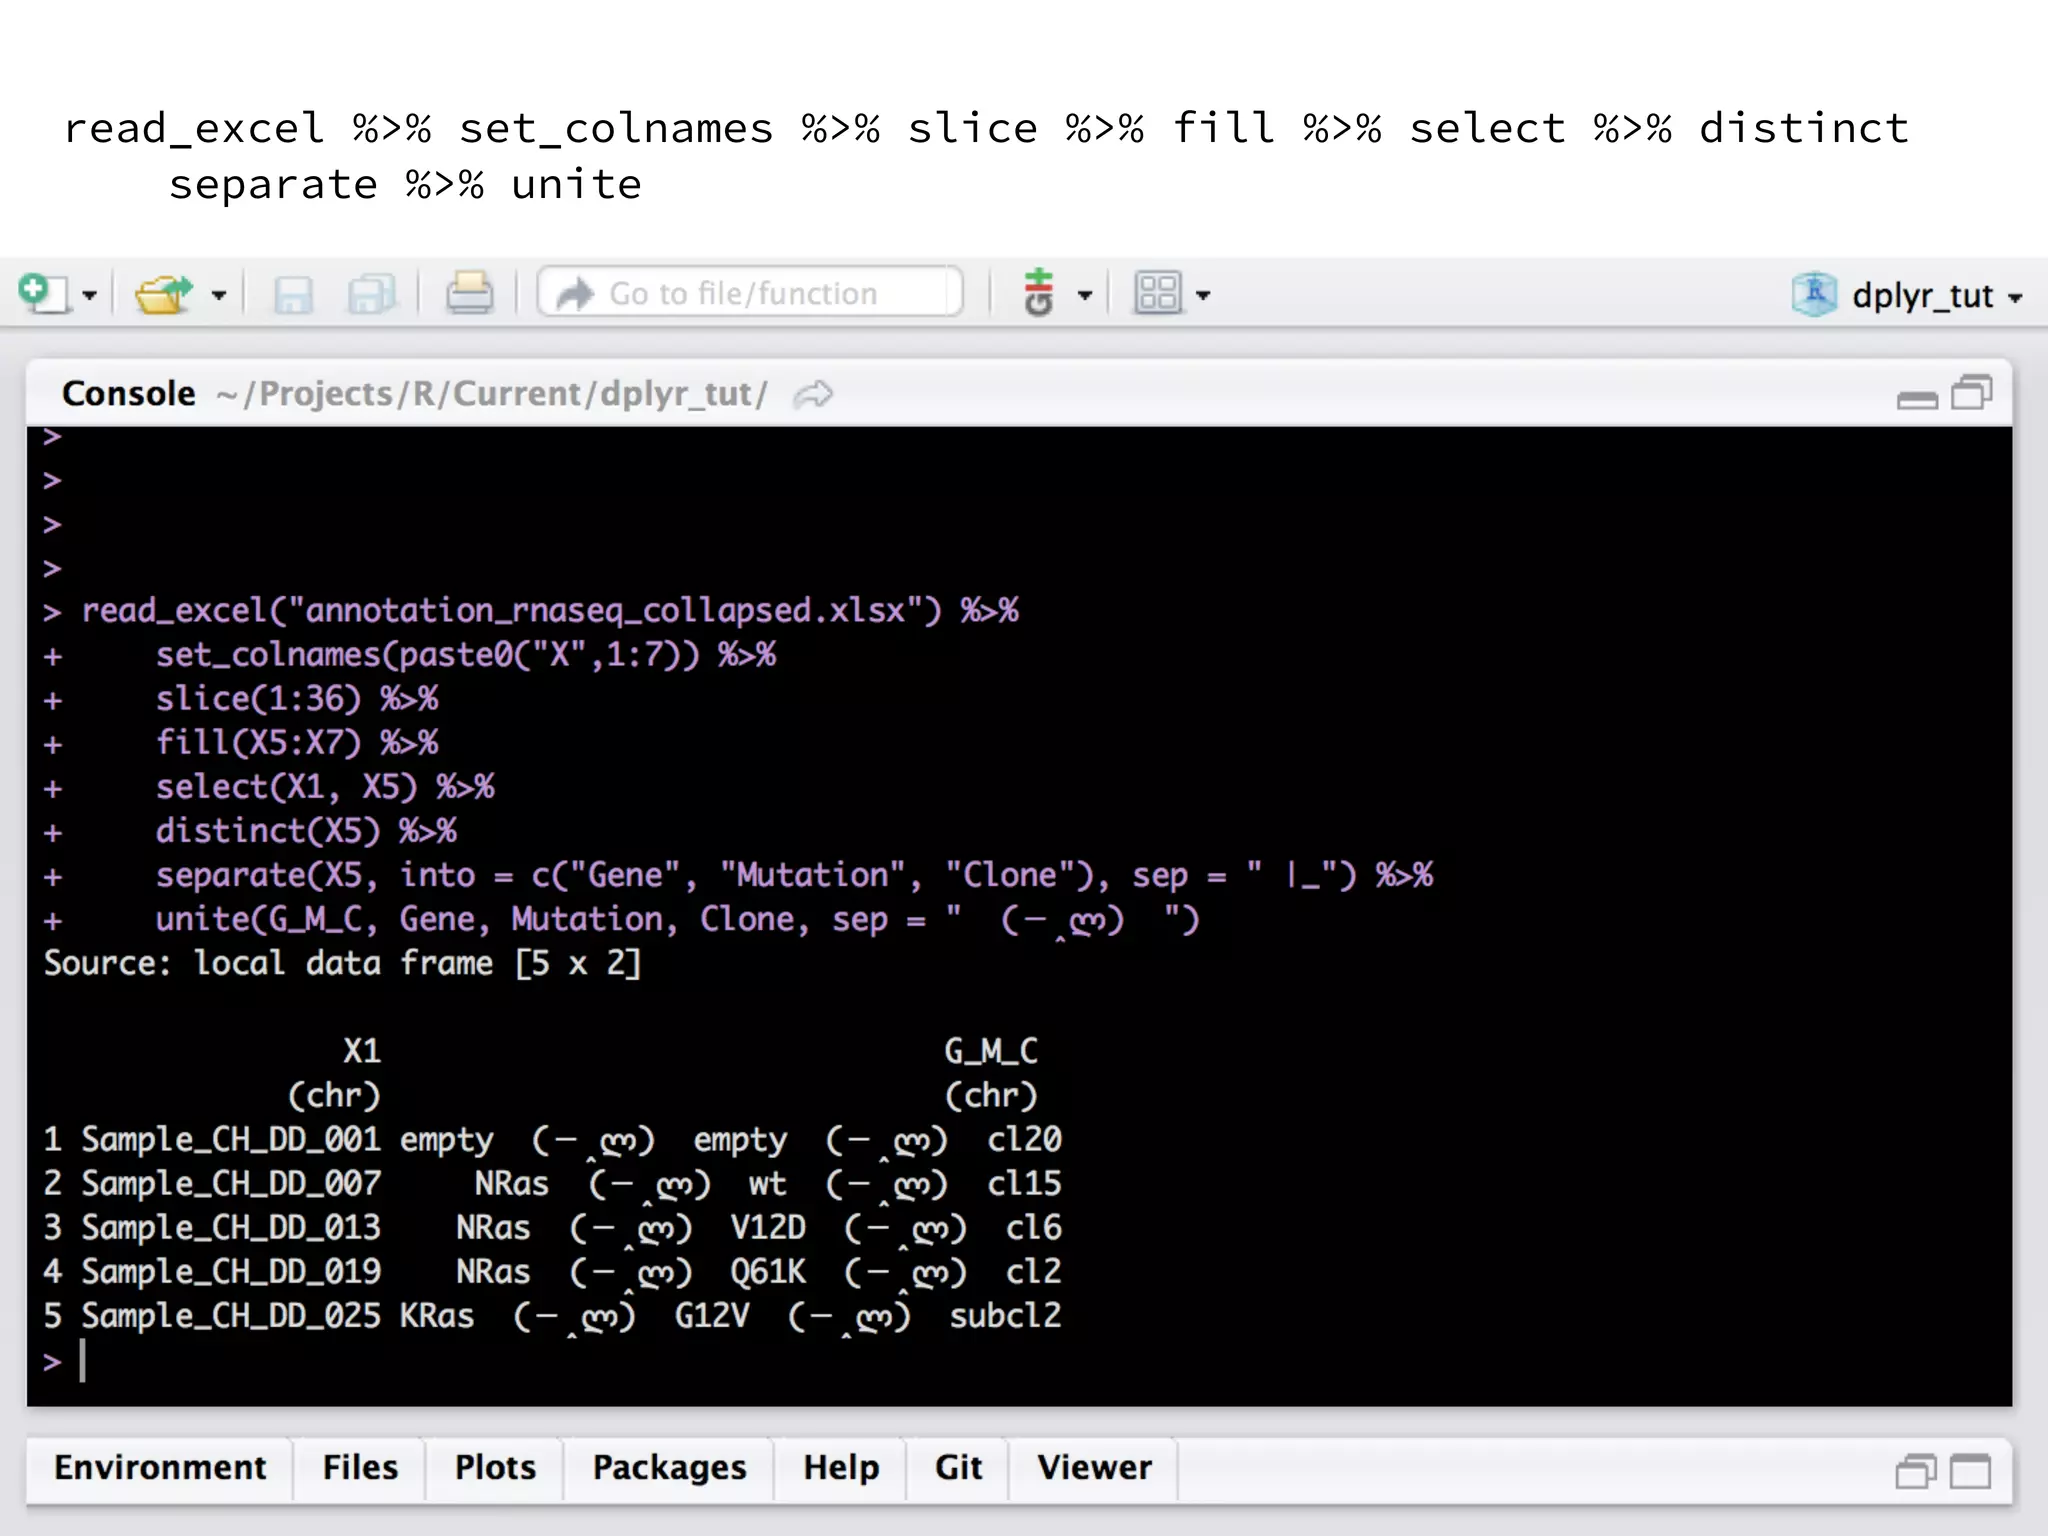Click the Save document icon

(293, 295)
